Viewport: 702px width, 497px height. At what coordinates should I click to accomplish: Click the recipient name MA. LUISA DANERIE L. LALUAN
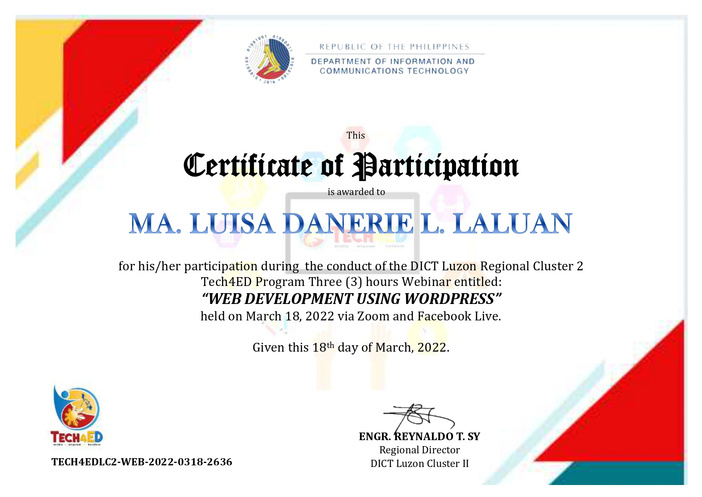click(x=350, y=224)
